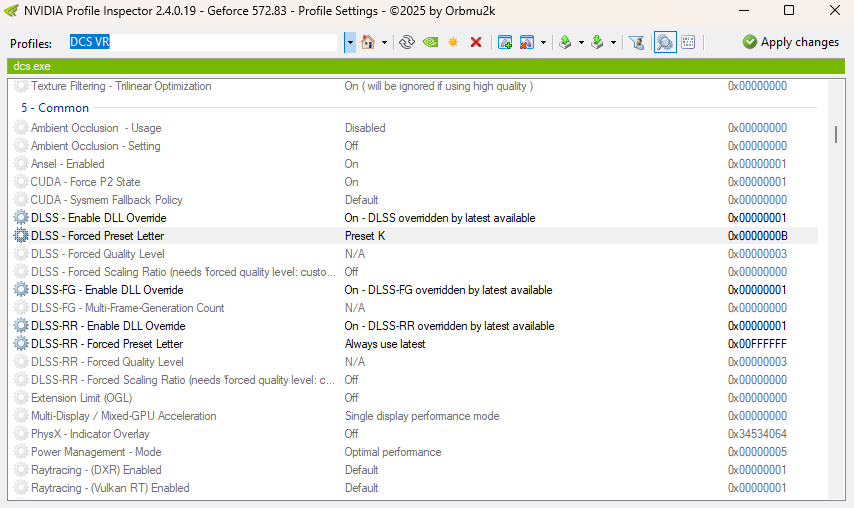Click the green NVIDIA logo toolbar icon
854x508 pixels.
tap(430, 42)
